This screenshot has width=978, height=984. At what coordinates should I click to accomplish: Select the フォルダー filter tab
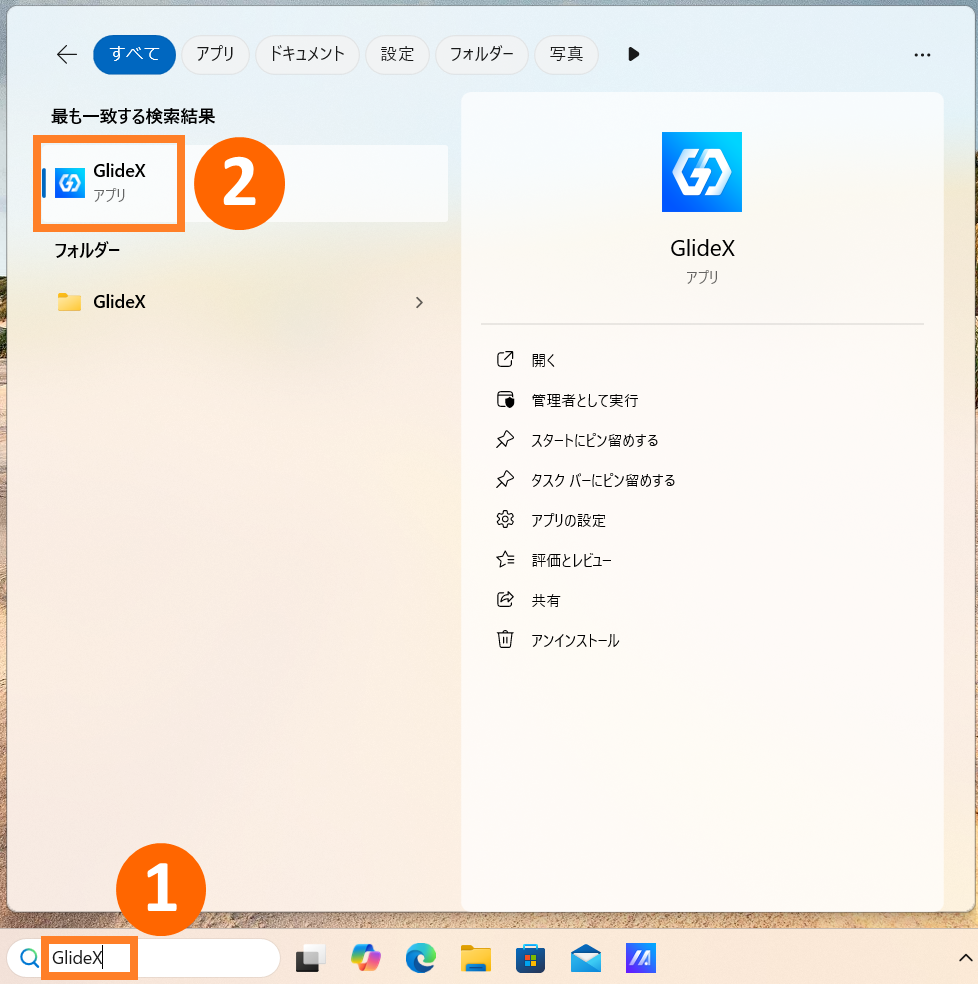[481, 55]
